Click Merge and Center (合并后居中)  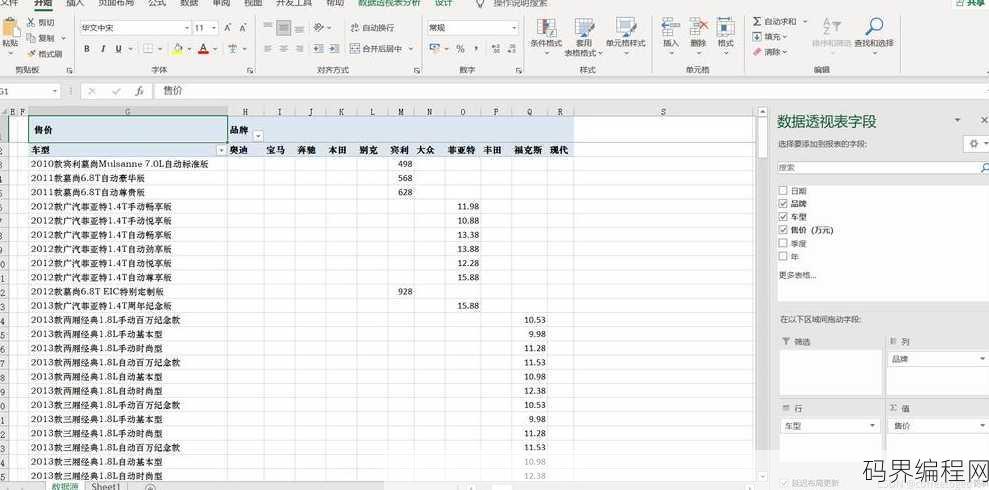[377, 49]
